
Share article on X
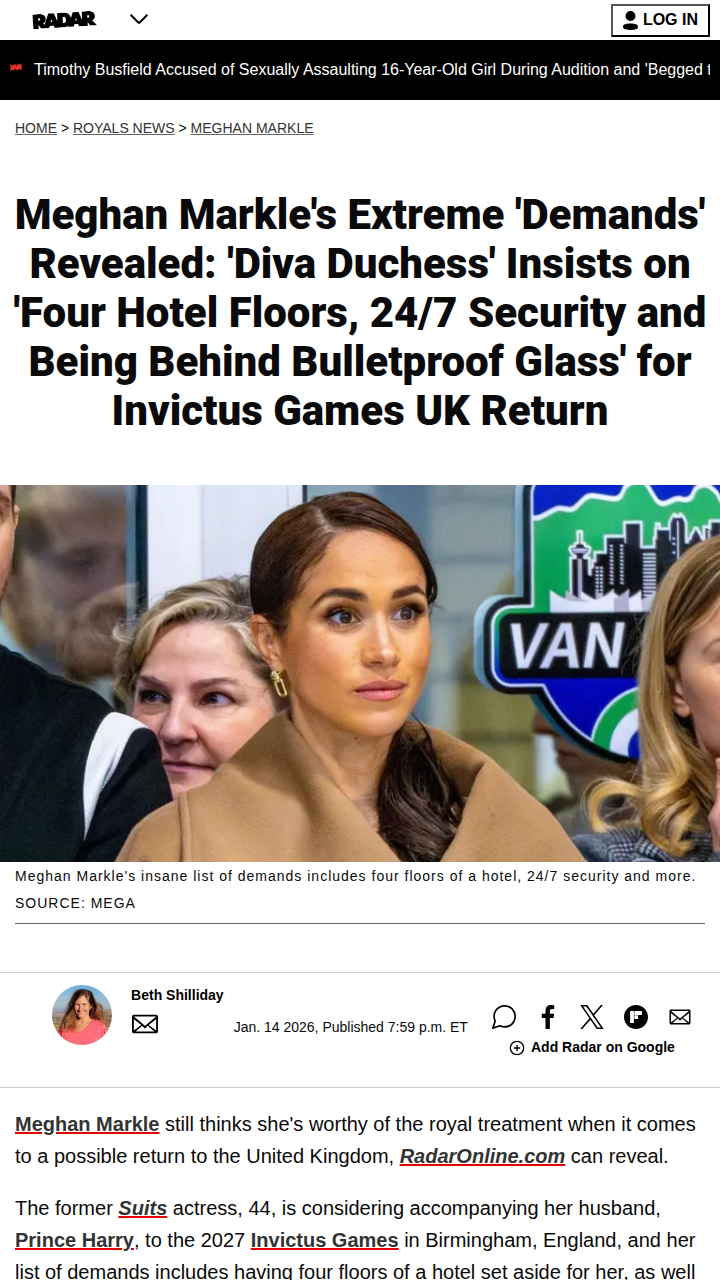click(x=592, y=1018)
